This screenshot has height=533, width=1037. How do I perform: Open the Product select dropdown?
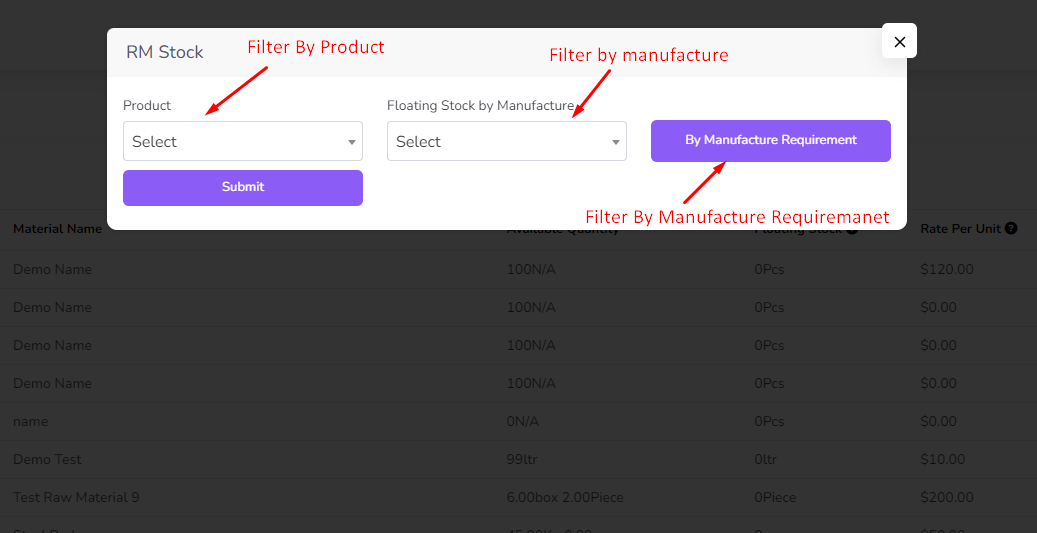click(x=243, y=142)
